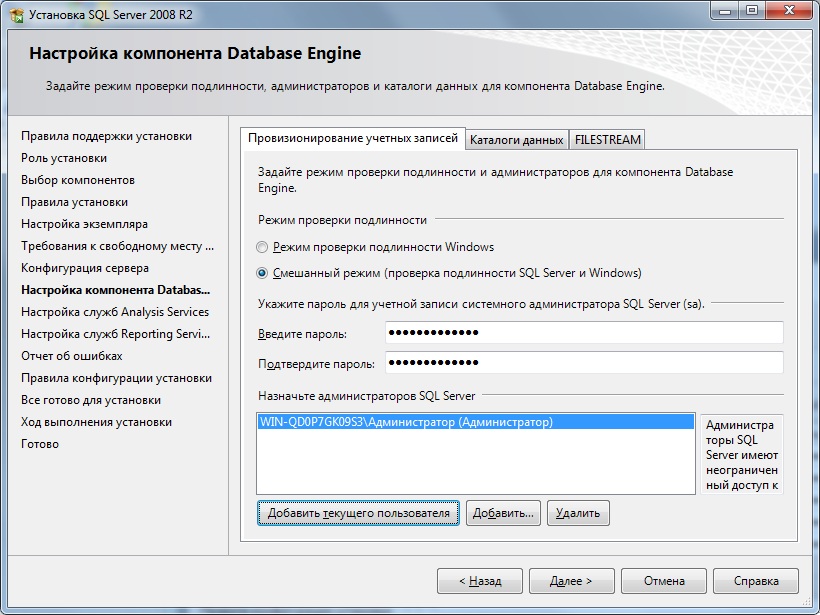820x615 pixels.
Task: Open 'Провизионирование учетных записей' tab
Action: (x=353, y=138)
